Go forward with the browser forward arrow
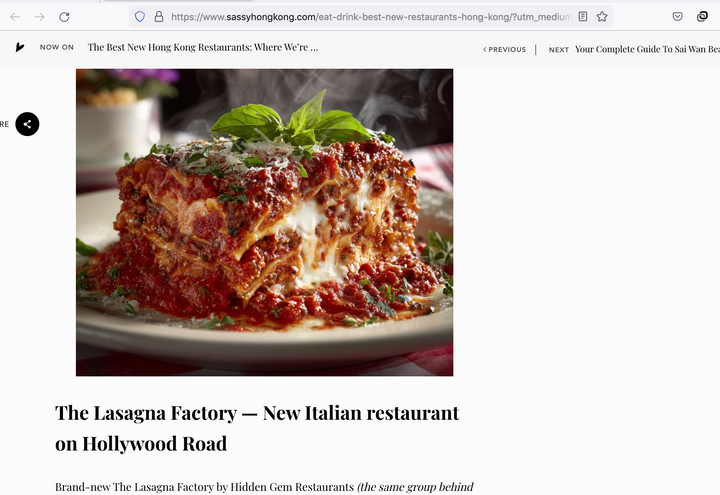The image size is (720, 495). pyautogui.click(x=40, y=17)
